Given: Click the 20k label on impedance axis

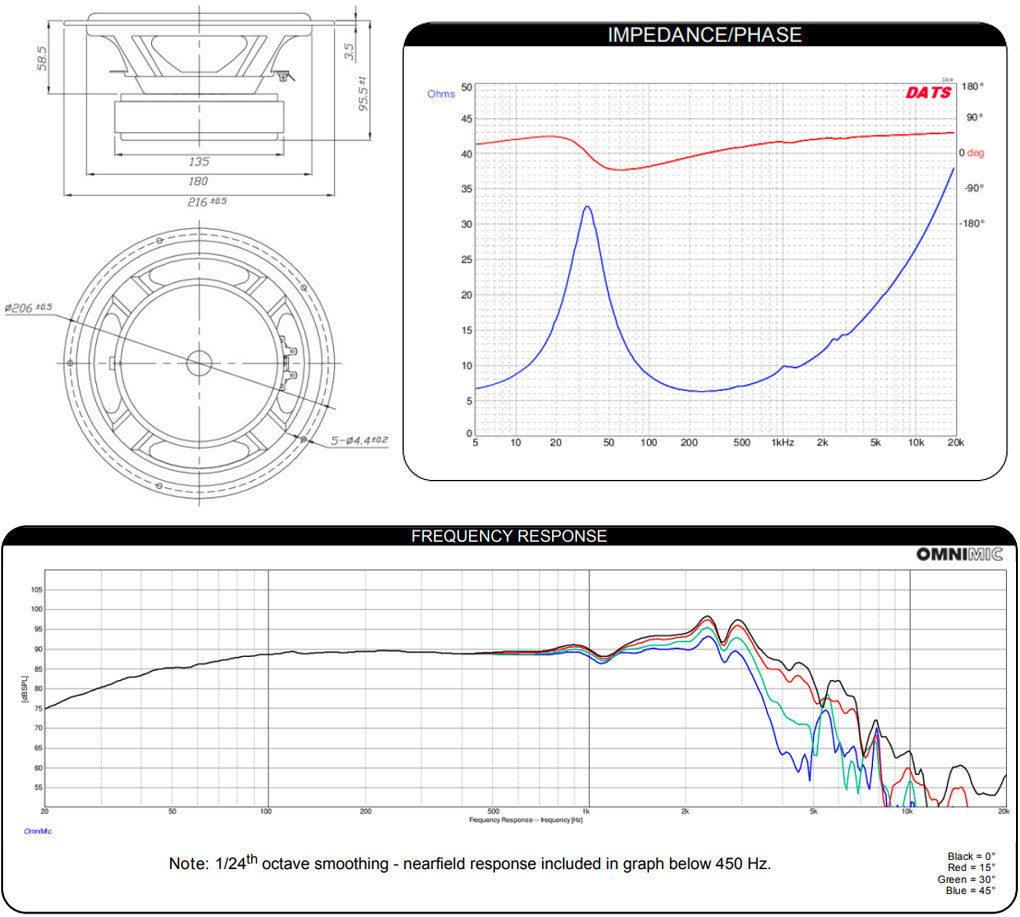Looking at the screenshot, I should (955, 442).
